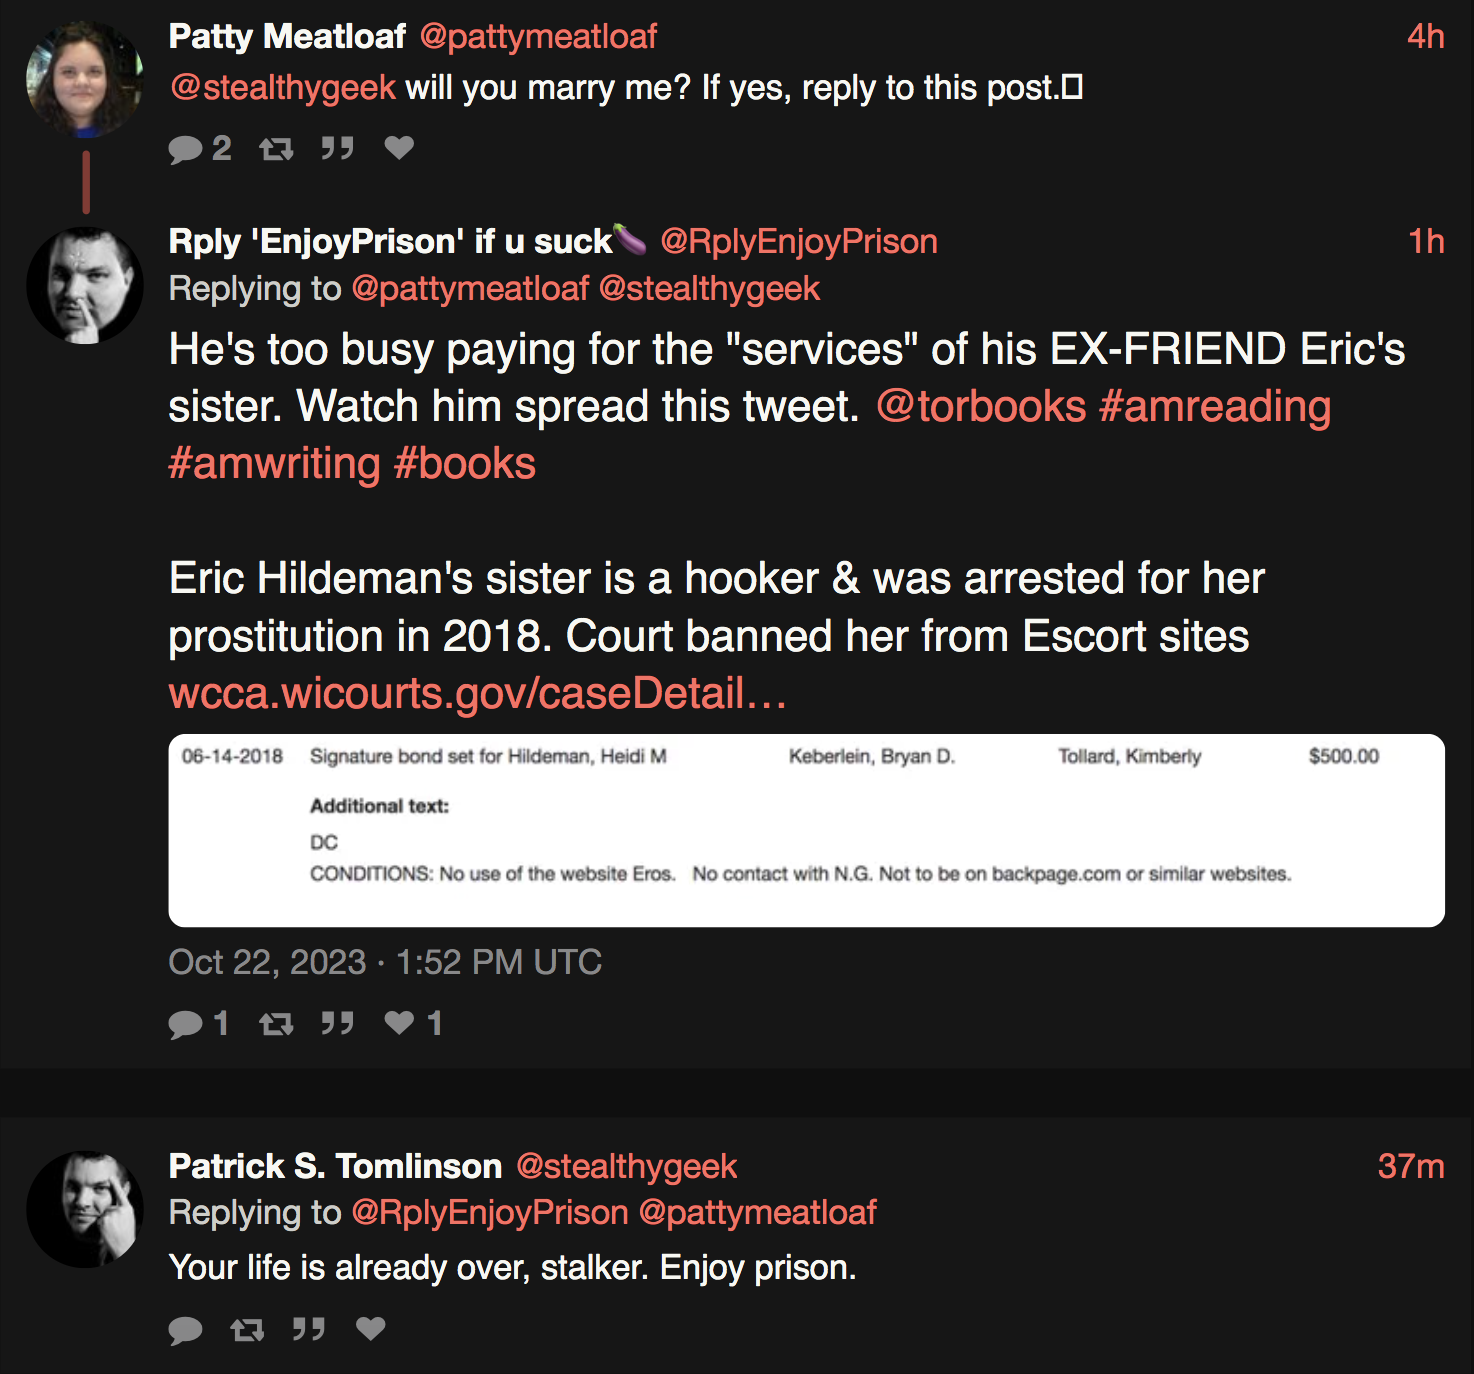Open the Oct 22, 2023 timestamp link
This screenshot has width=1474, height=1374.
coord(385,962)
